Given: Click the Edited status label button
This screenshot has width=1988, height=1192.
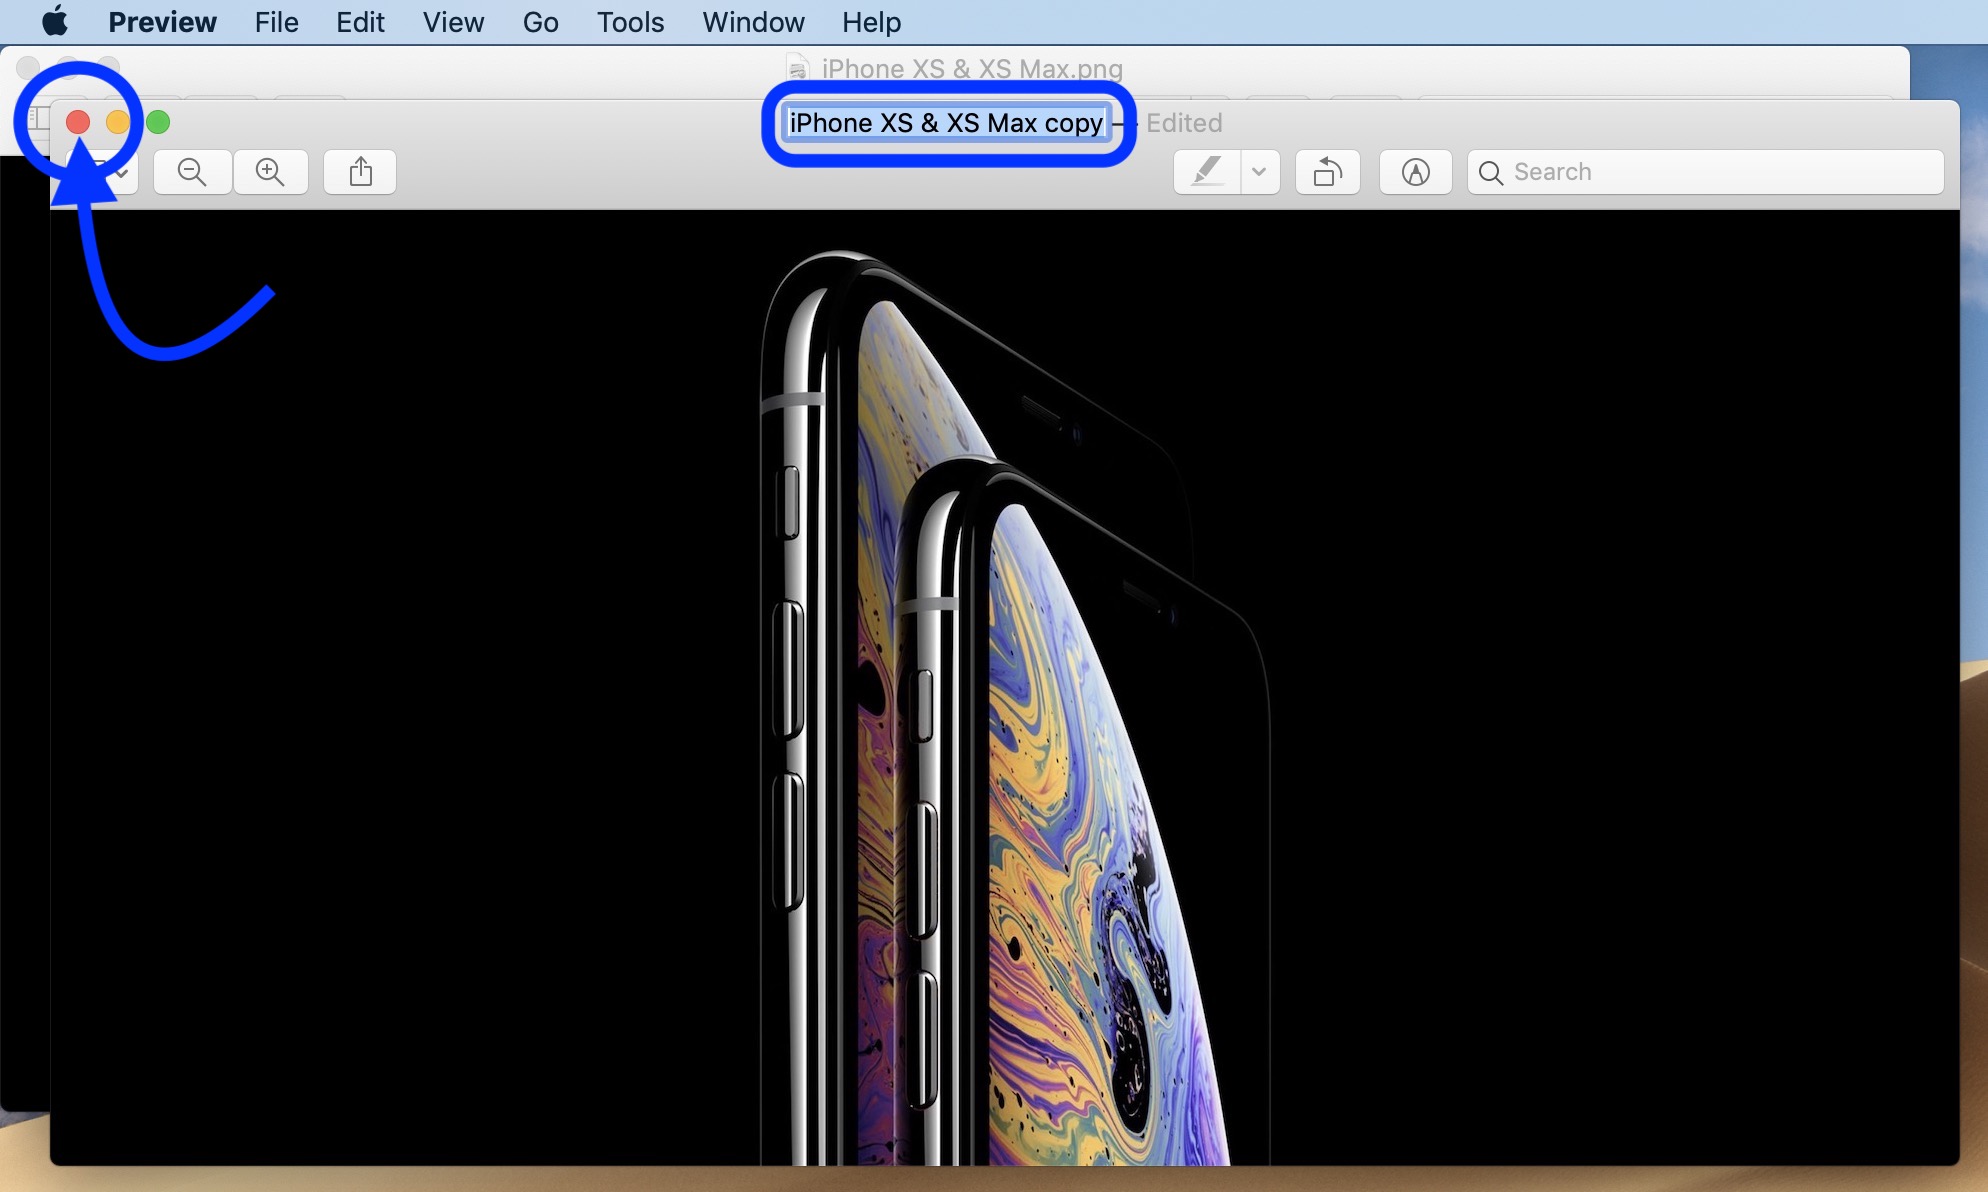Looking at the screenshot, I should 1183,122.
